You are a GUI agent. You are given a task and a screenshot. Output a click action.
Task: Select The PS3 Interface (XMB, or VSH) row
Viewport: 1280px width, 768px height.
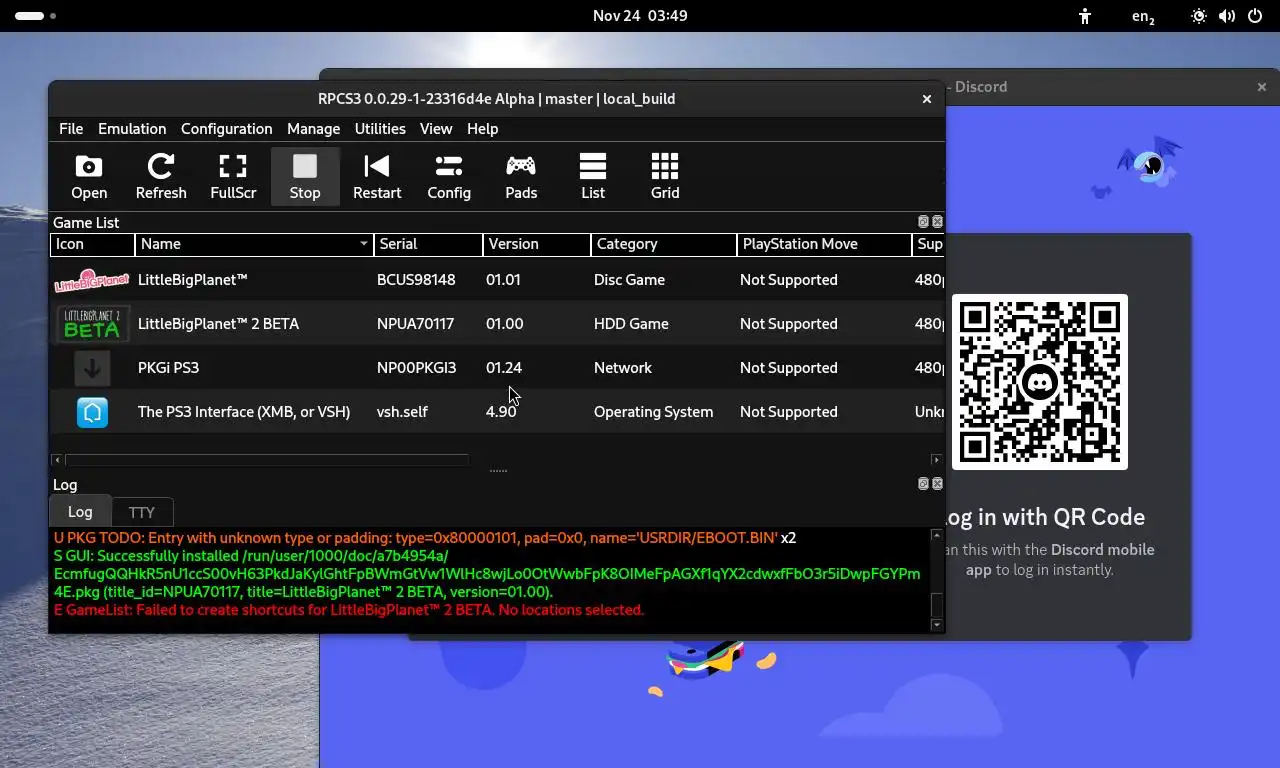(498, 412)
